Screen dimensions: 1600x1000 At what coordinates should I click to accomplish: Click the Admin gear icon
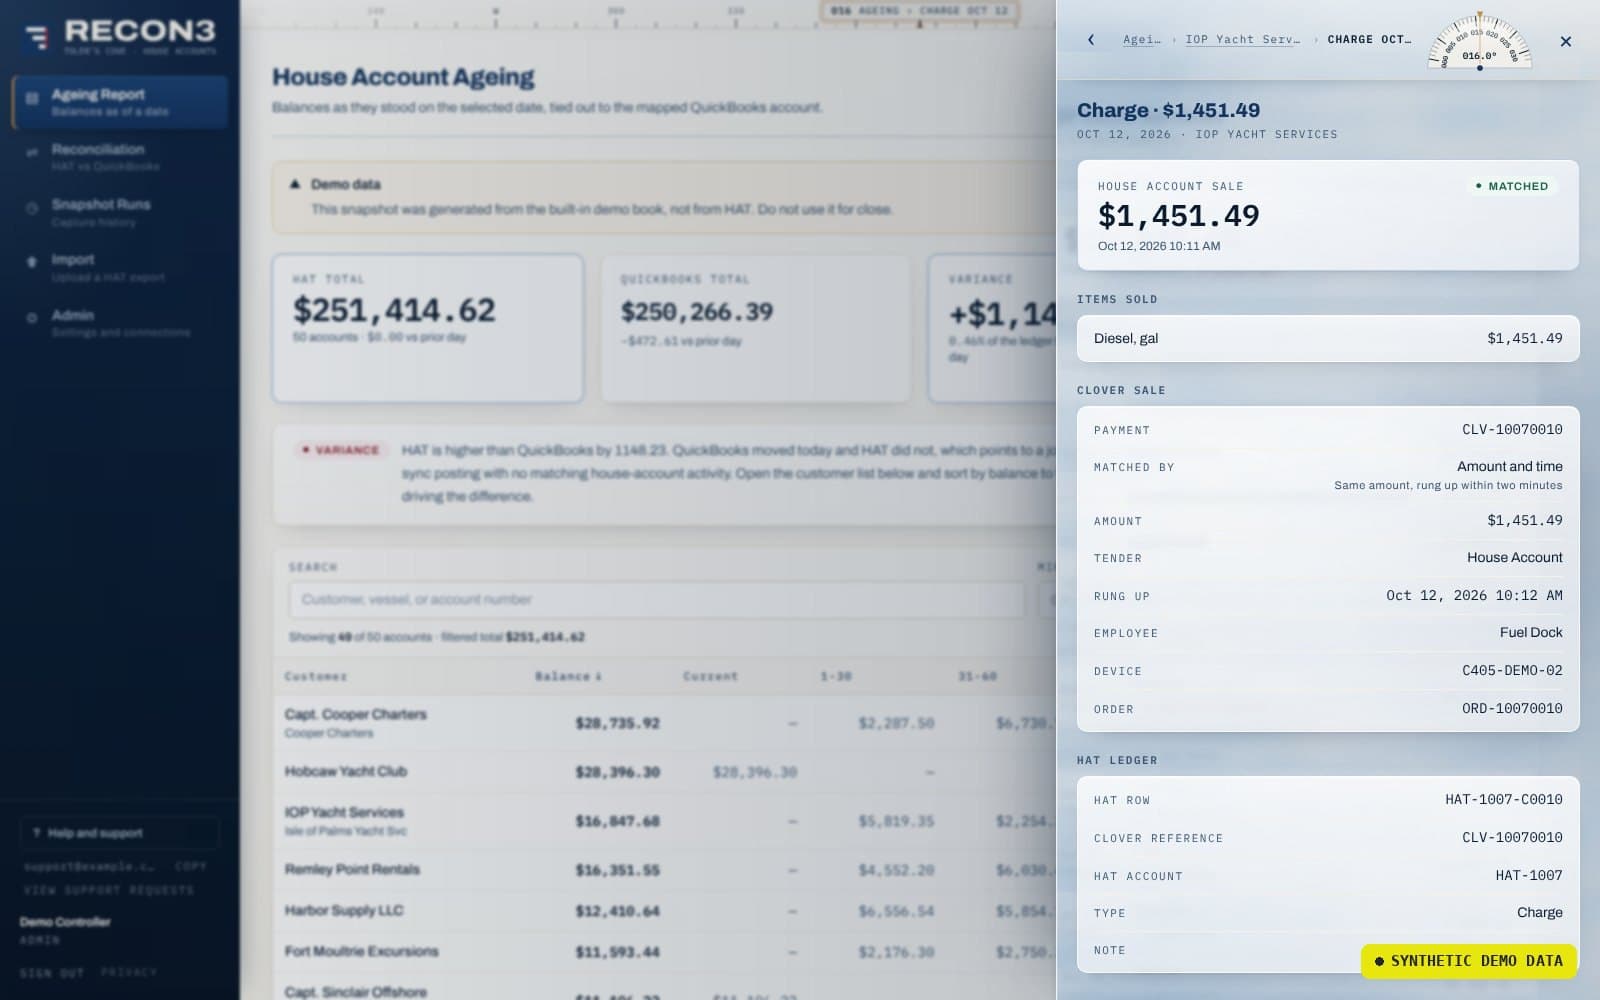point(32,318)
